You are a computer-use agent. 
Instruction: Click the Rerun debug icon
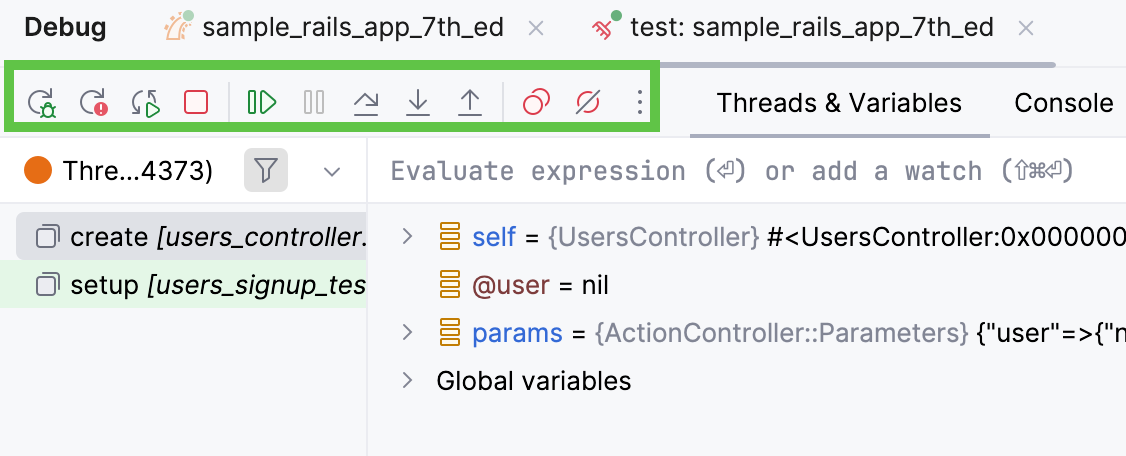tap(42, 102)
